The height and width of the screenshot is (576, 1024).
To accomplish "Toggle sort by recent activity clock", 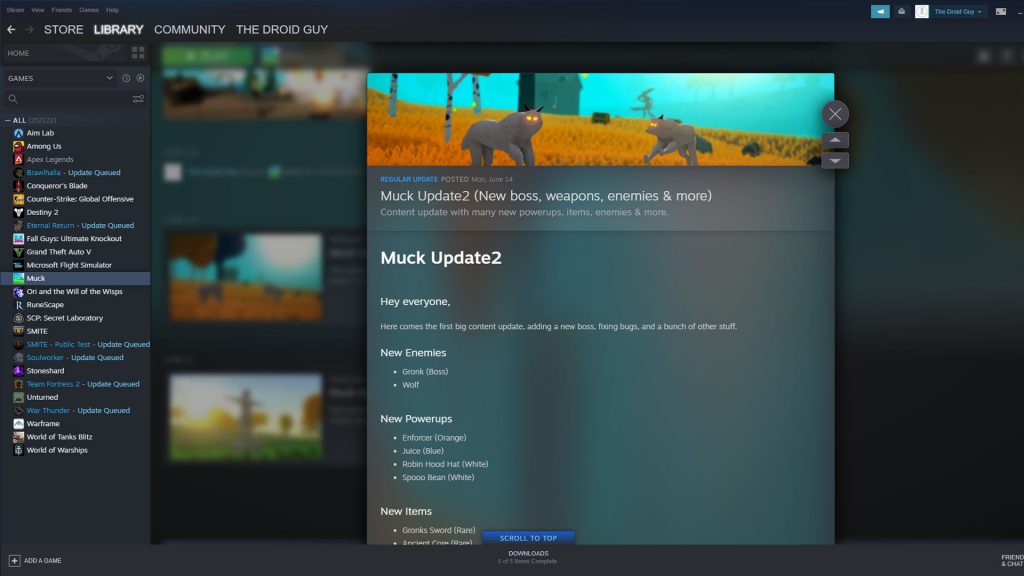I will pyautogui.click(x=126, y=78).
